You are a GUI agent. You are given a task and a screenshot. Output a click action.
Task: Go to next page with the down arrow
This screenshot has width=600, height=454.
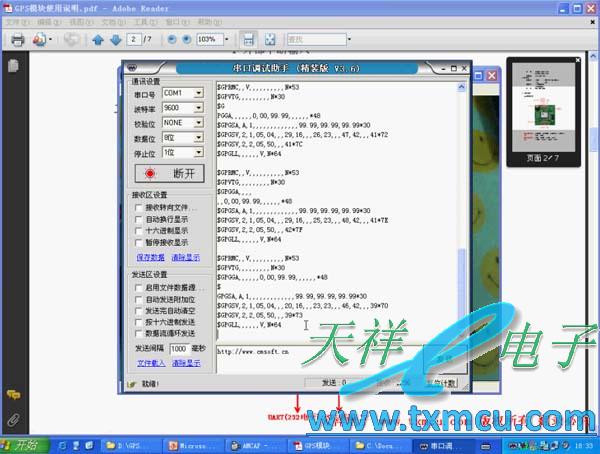116,39
